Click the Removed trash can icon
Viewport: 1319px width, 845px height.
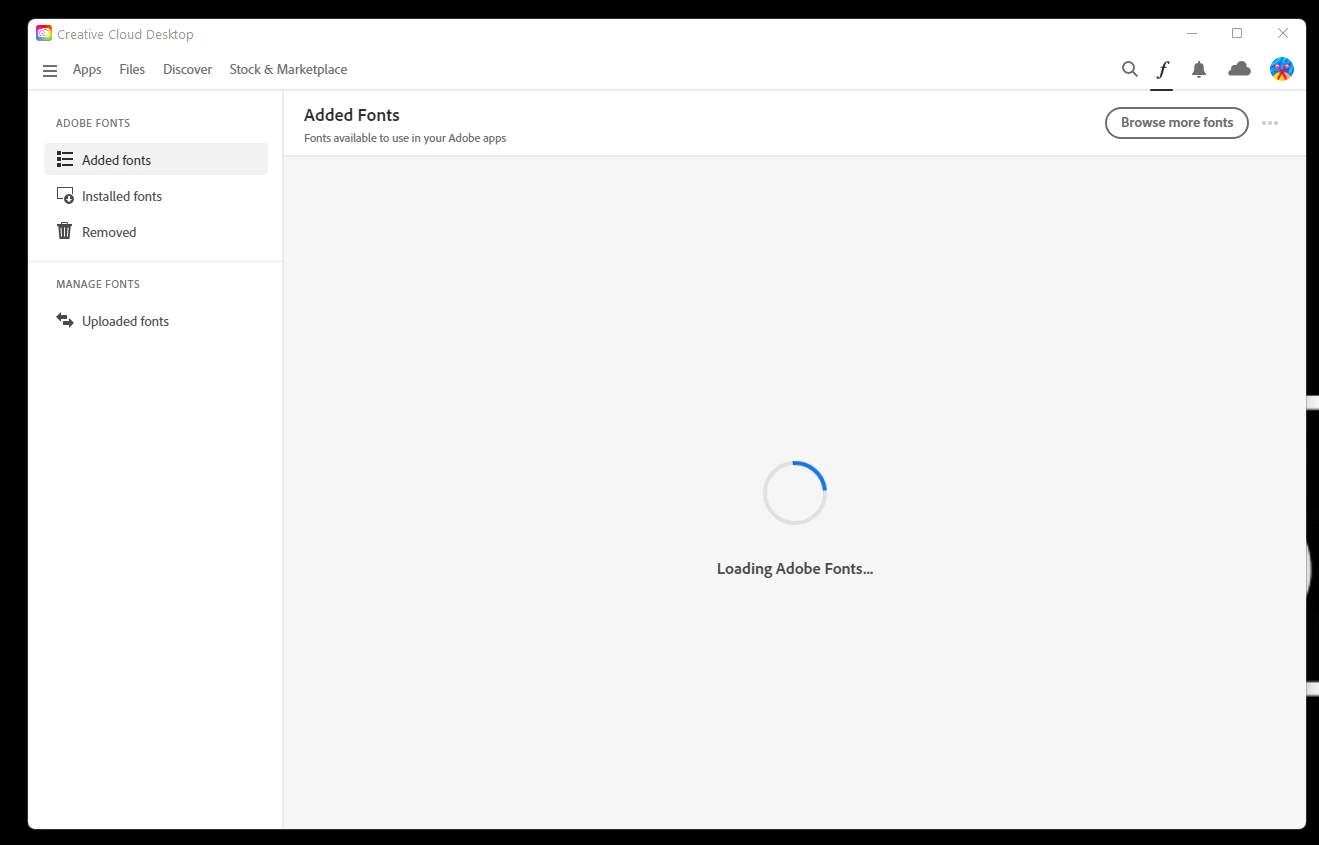[x=65, y=231]
